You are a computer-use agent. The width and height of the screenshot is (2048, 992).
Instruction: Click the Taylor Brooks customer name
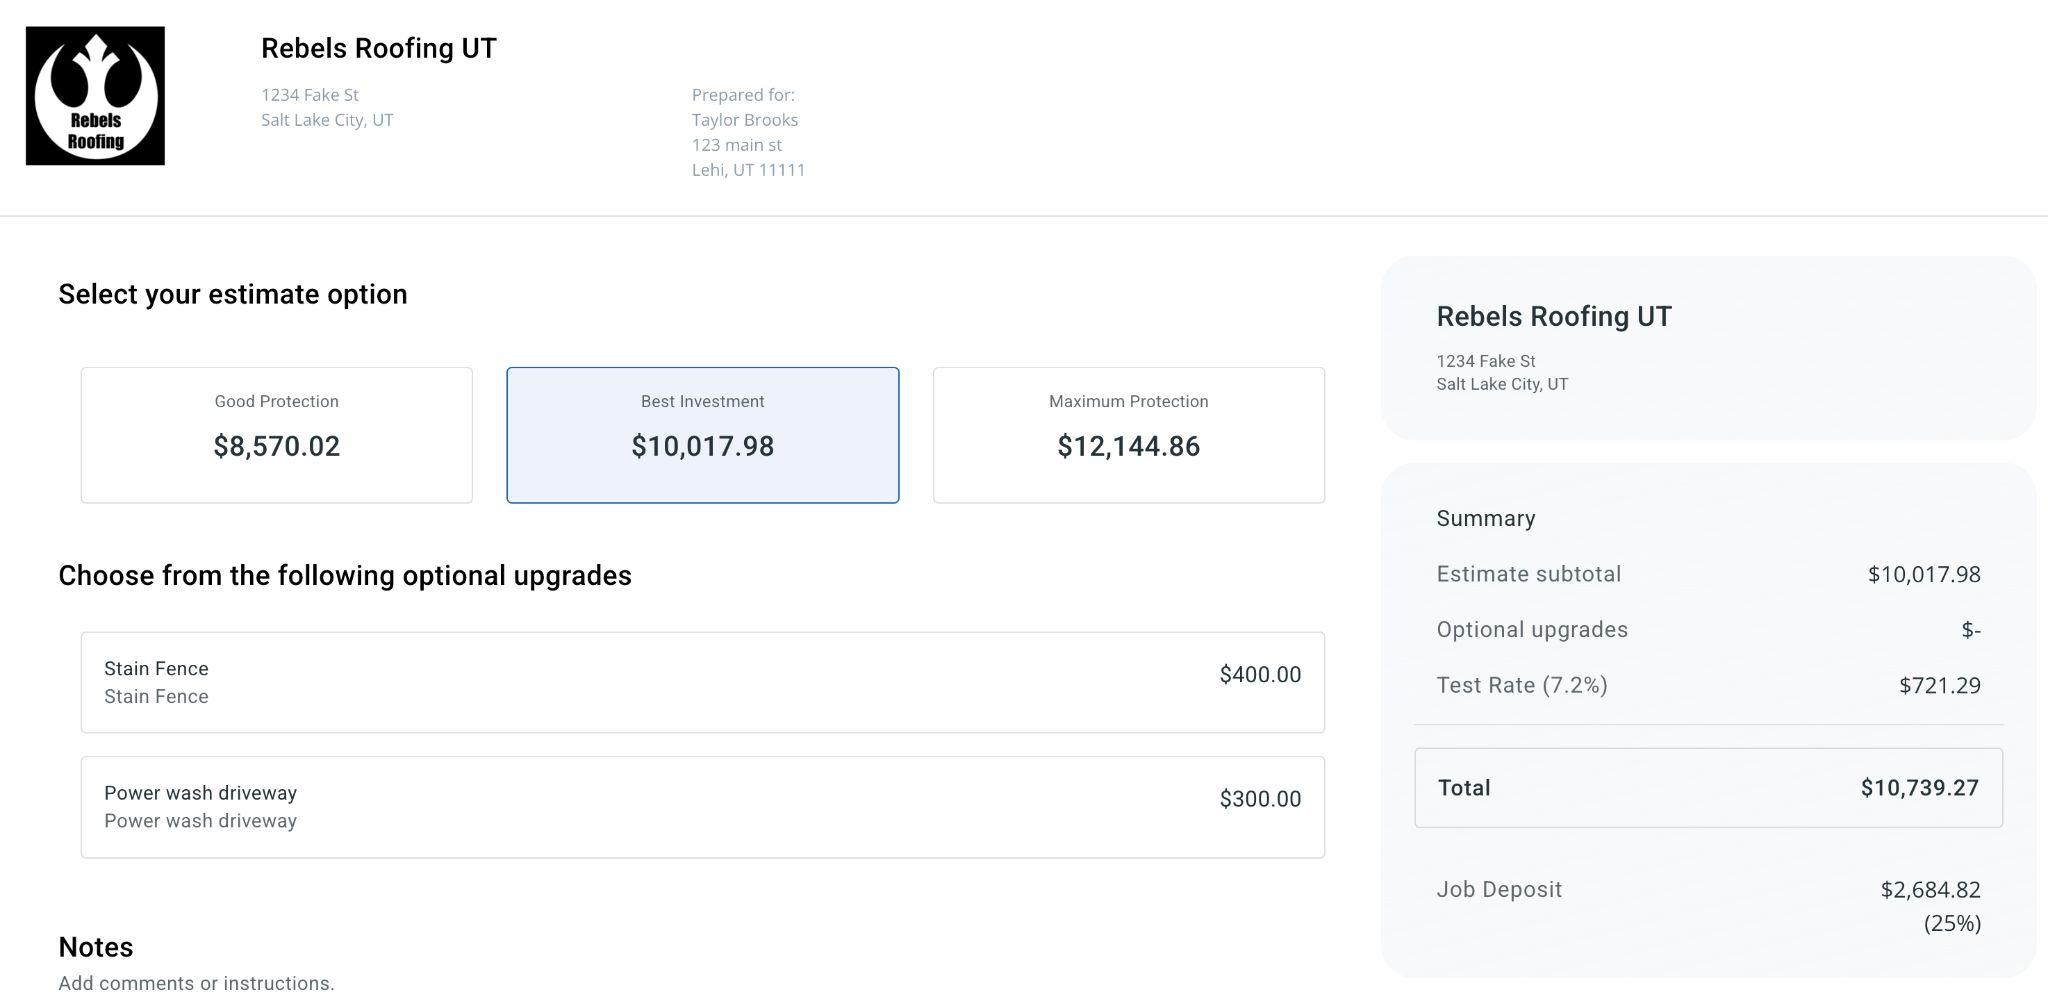pyautogui.click(x=745, y=120)
